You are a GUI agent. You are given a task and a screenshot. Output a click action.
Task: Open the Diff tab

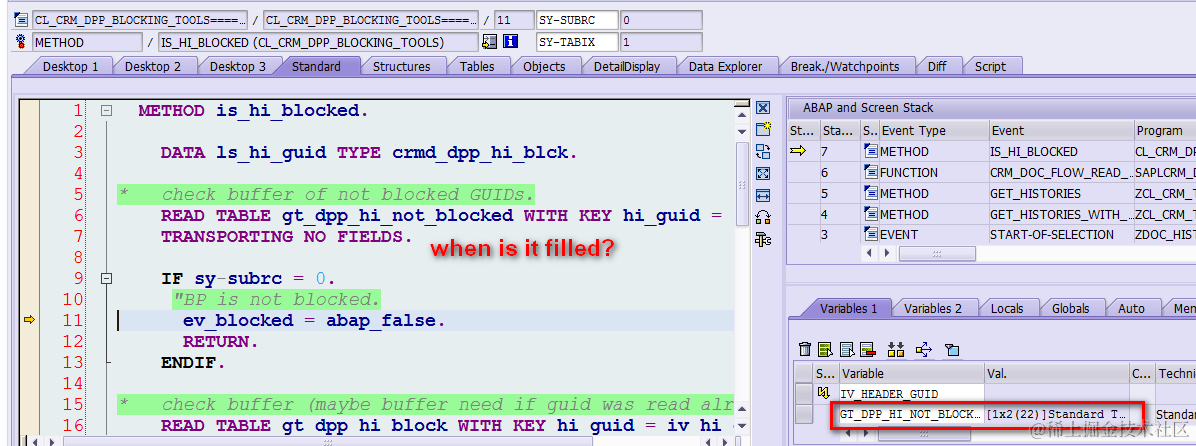coord(937,66)
